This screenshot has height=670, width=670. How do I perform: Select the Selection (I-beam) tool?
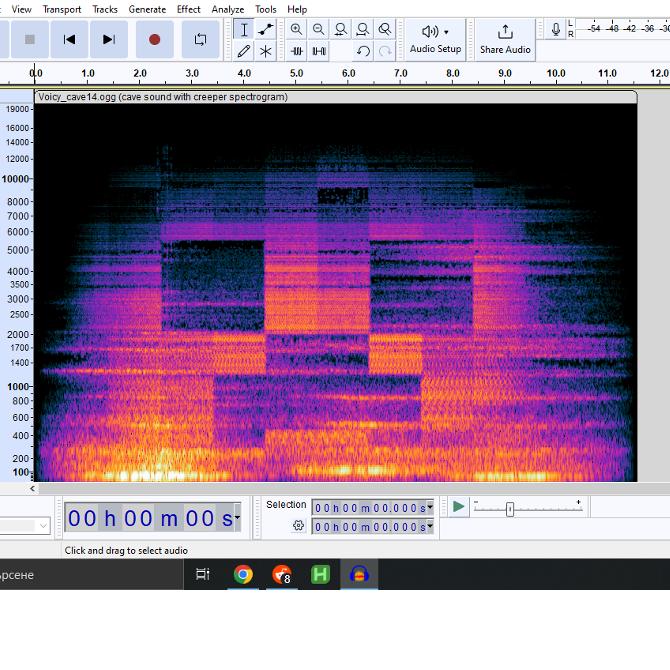pos(243,30)
